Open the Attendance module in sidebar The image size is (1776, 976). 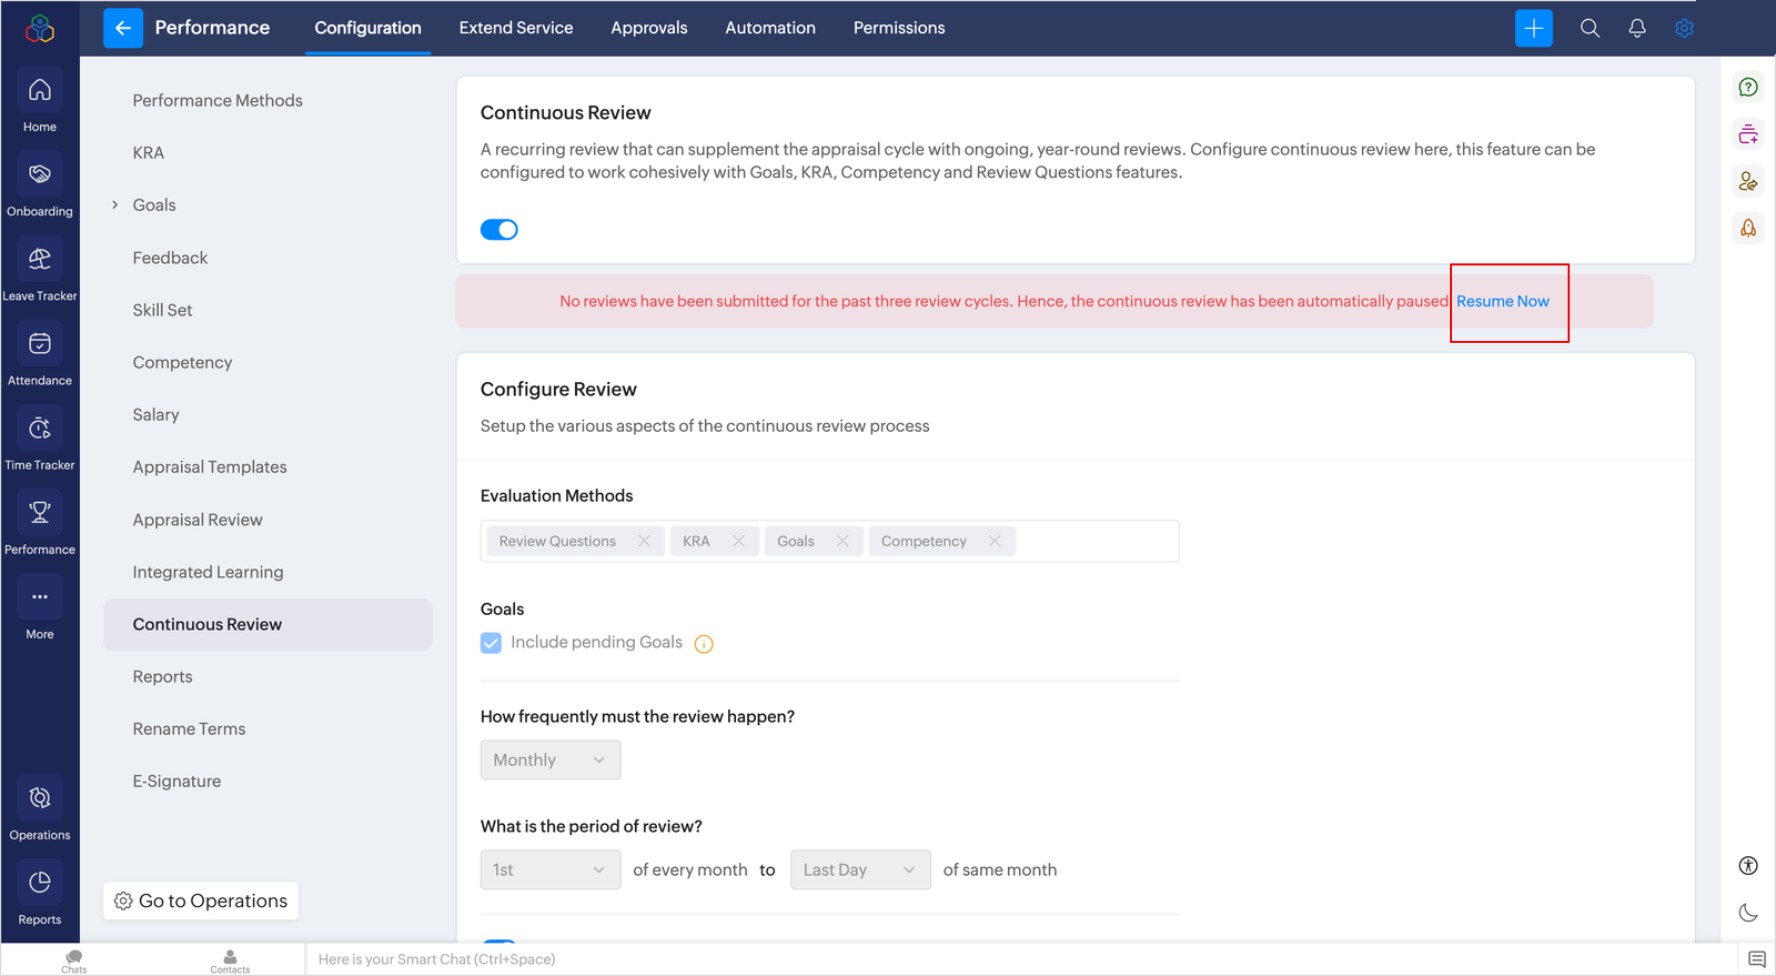tap(39, 346)
